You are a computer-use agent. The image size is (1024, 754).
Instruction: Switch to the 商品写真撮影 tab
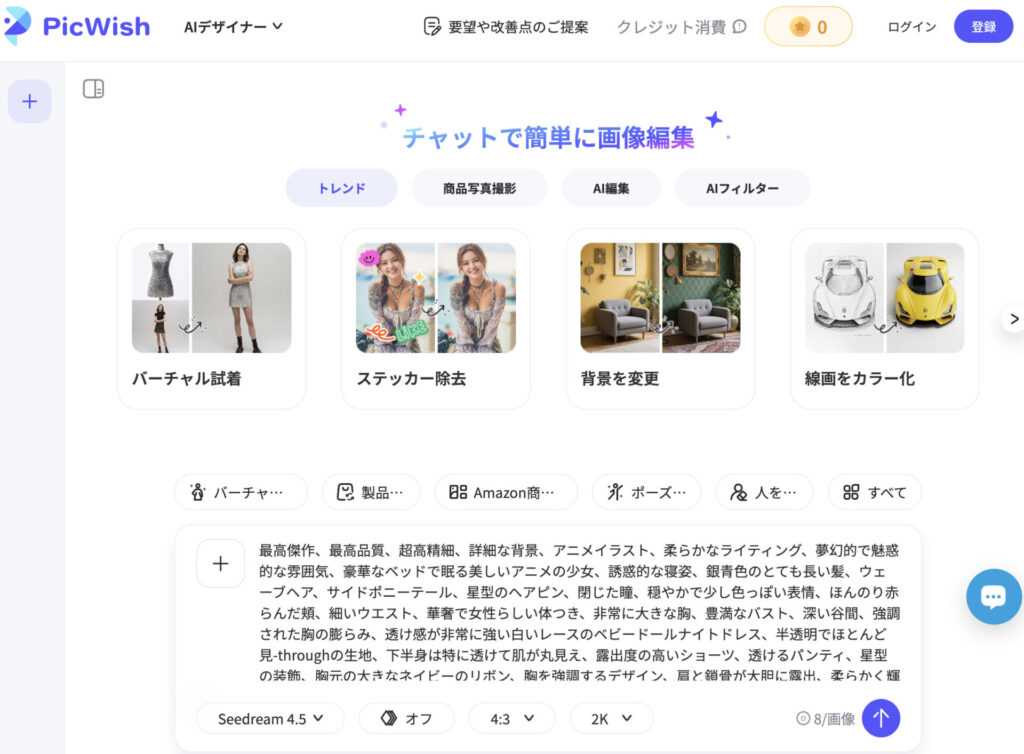[x=479, y=188]
